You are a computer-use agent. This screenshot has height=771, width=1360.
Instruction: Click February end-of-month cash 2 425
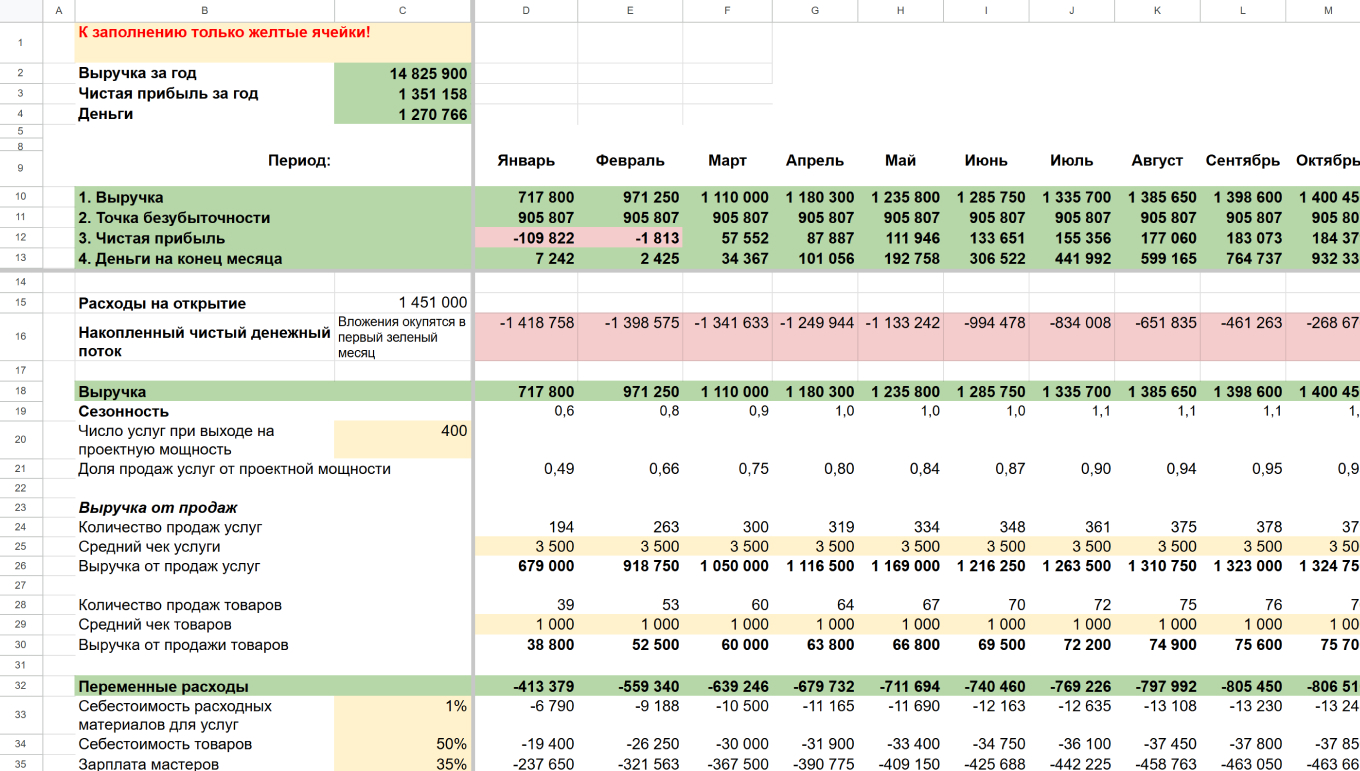pos(630,259)
